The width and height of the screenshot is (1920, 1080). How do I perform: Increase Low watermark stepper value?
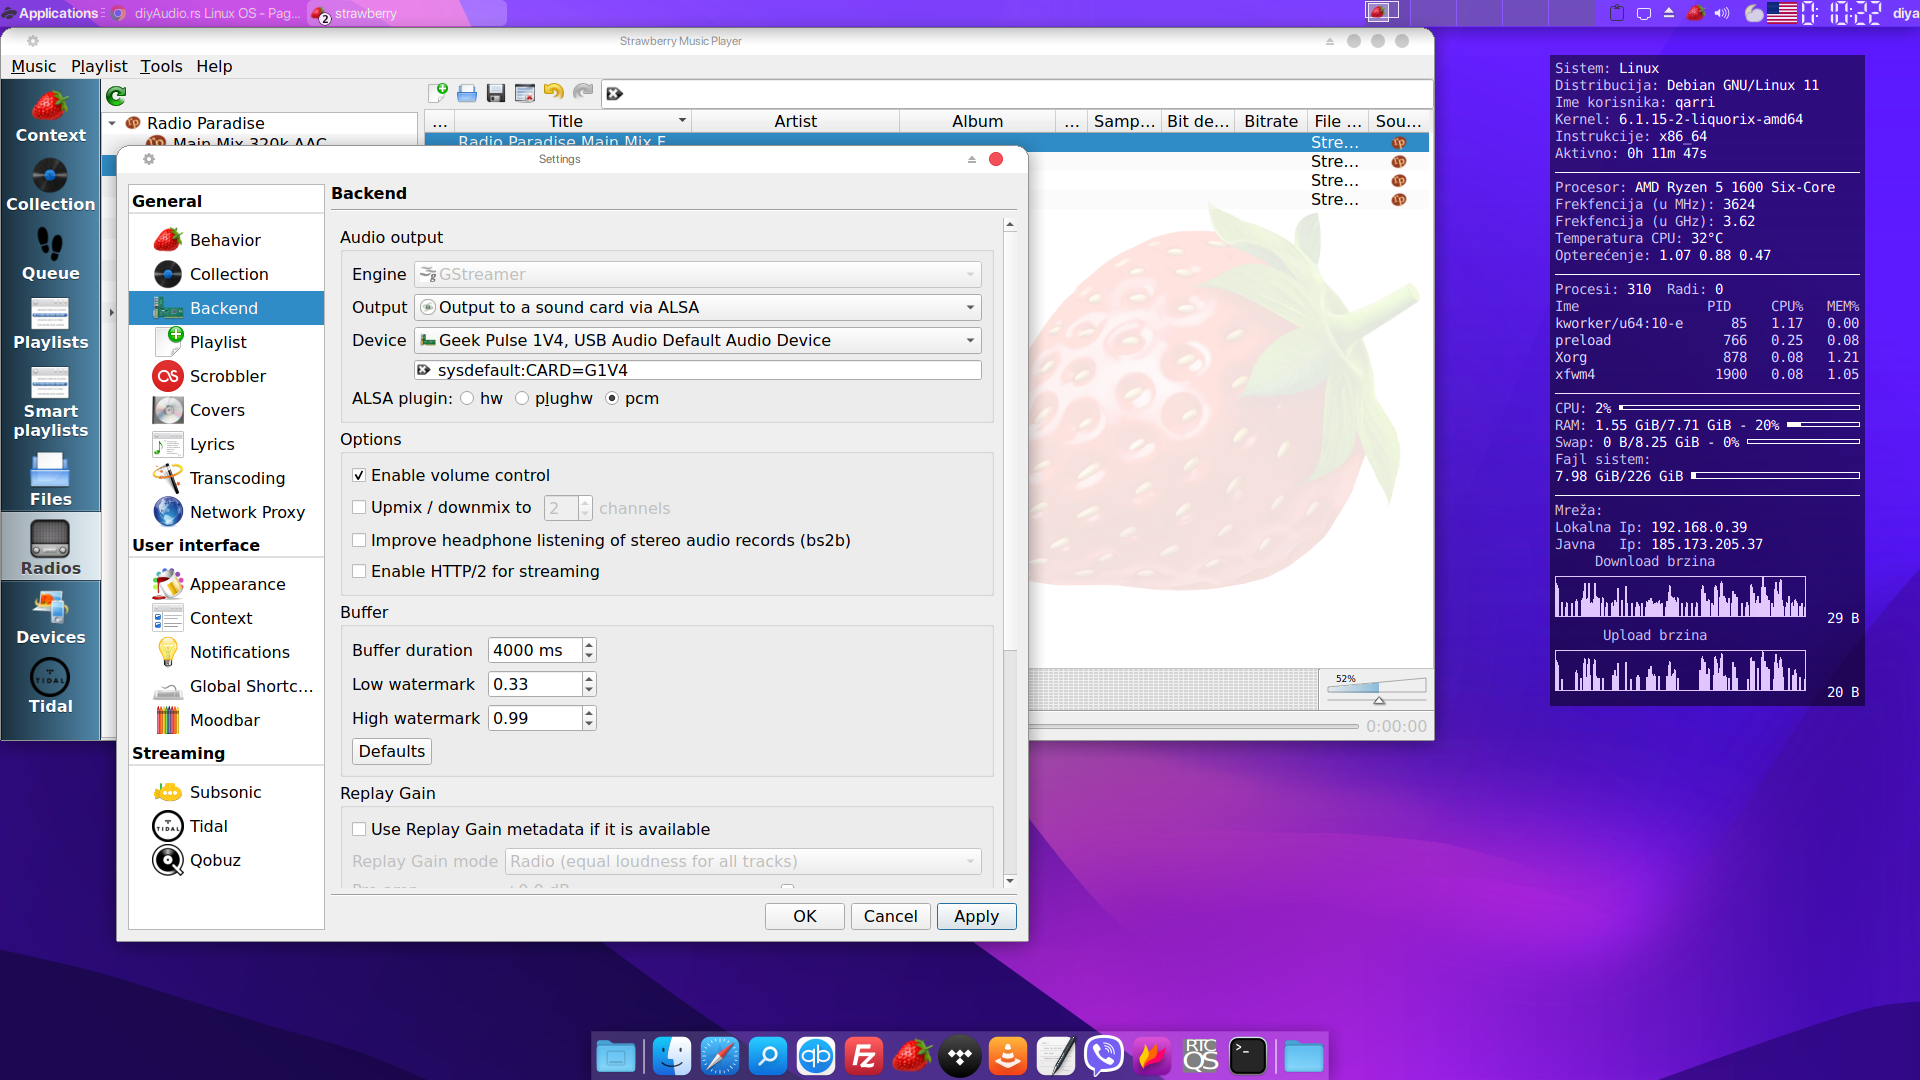(x=589, y=678)
